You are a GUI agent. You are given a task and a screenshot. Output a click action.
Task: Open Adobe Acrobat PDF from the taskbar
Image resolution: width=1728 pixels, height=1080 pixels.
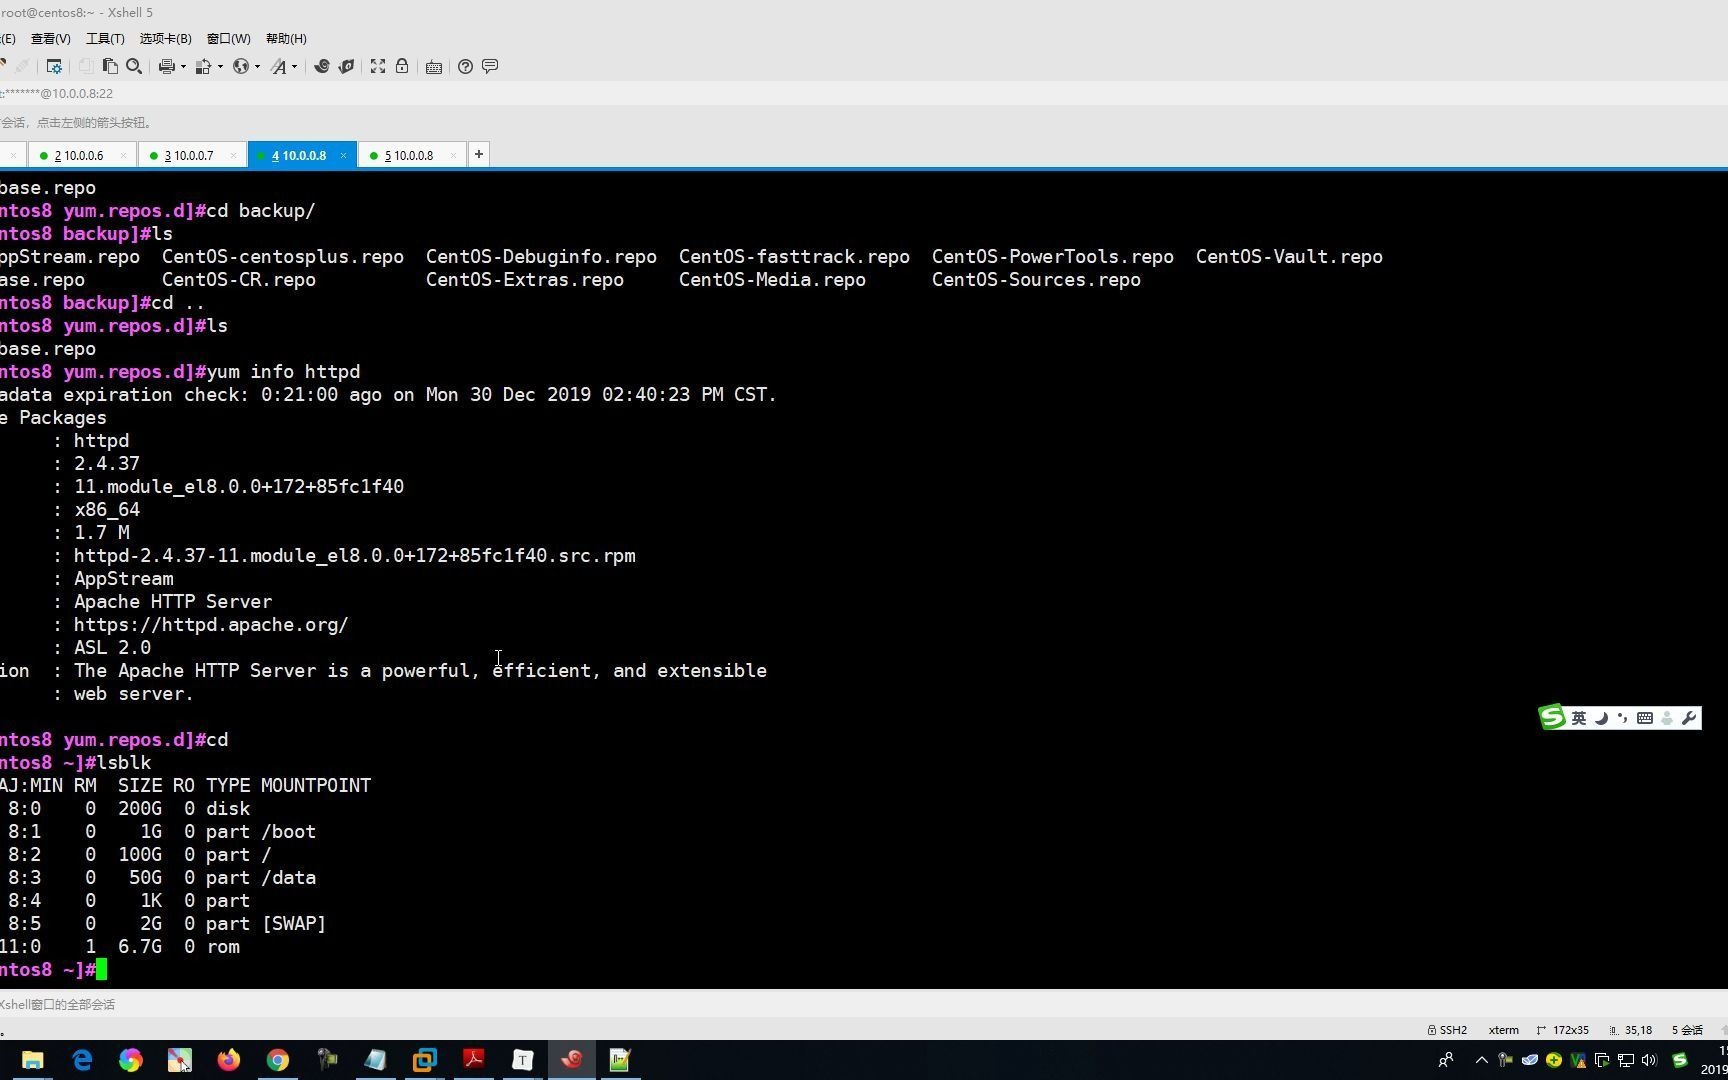[x=474, y=1060]
